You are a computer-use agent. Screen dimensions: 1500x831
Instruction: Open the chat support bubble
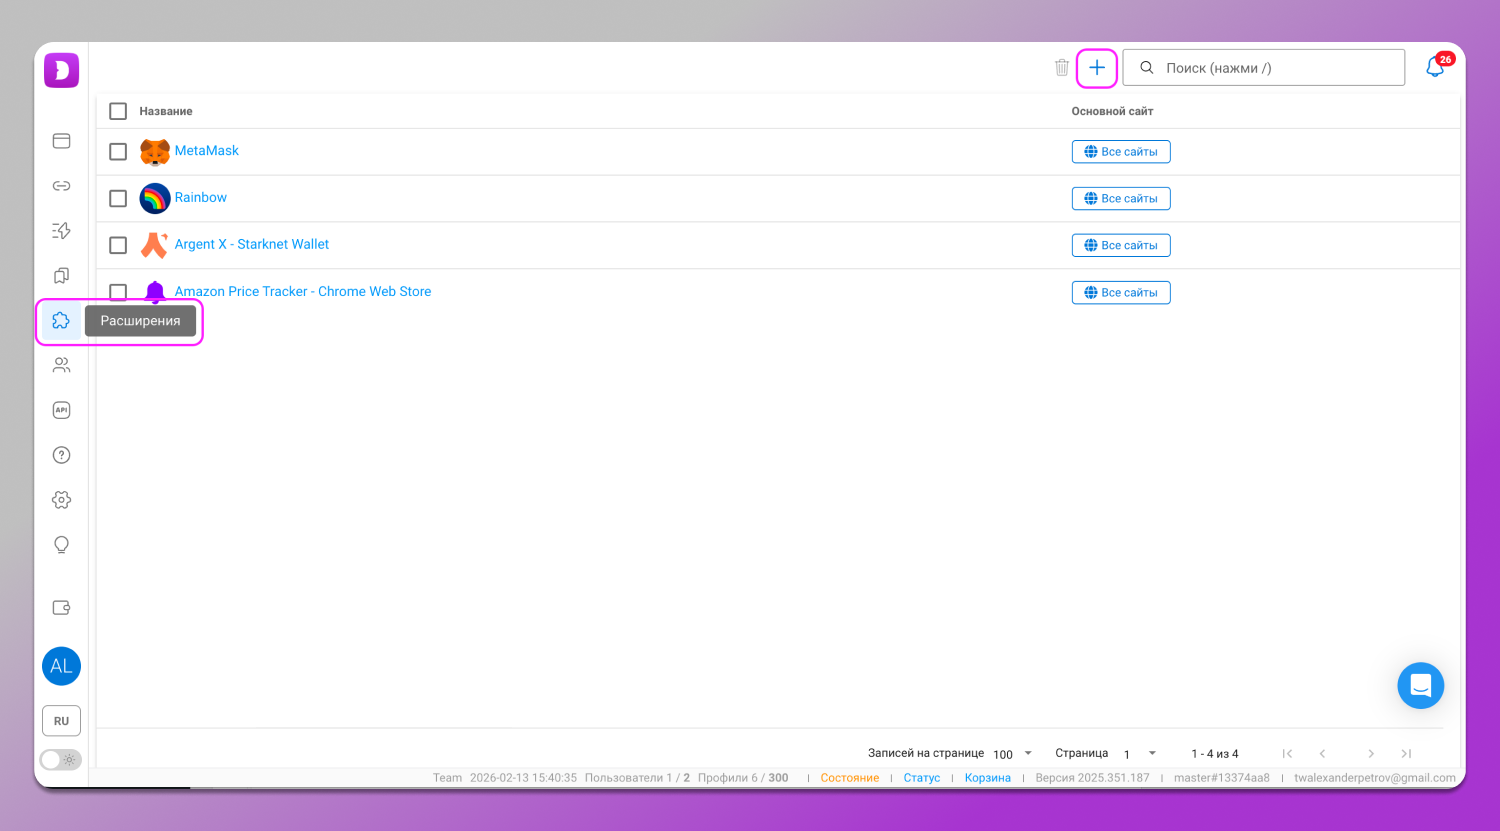[1420, 686]
